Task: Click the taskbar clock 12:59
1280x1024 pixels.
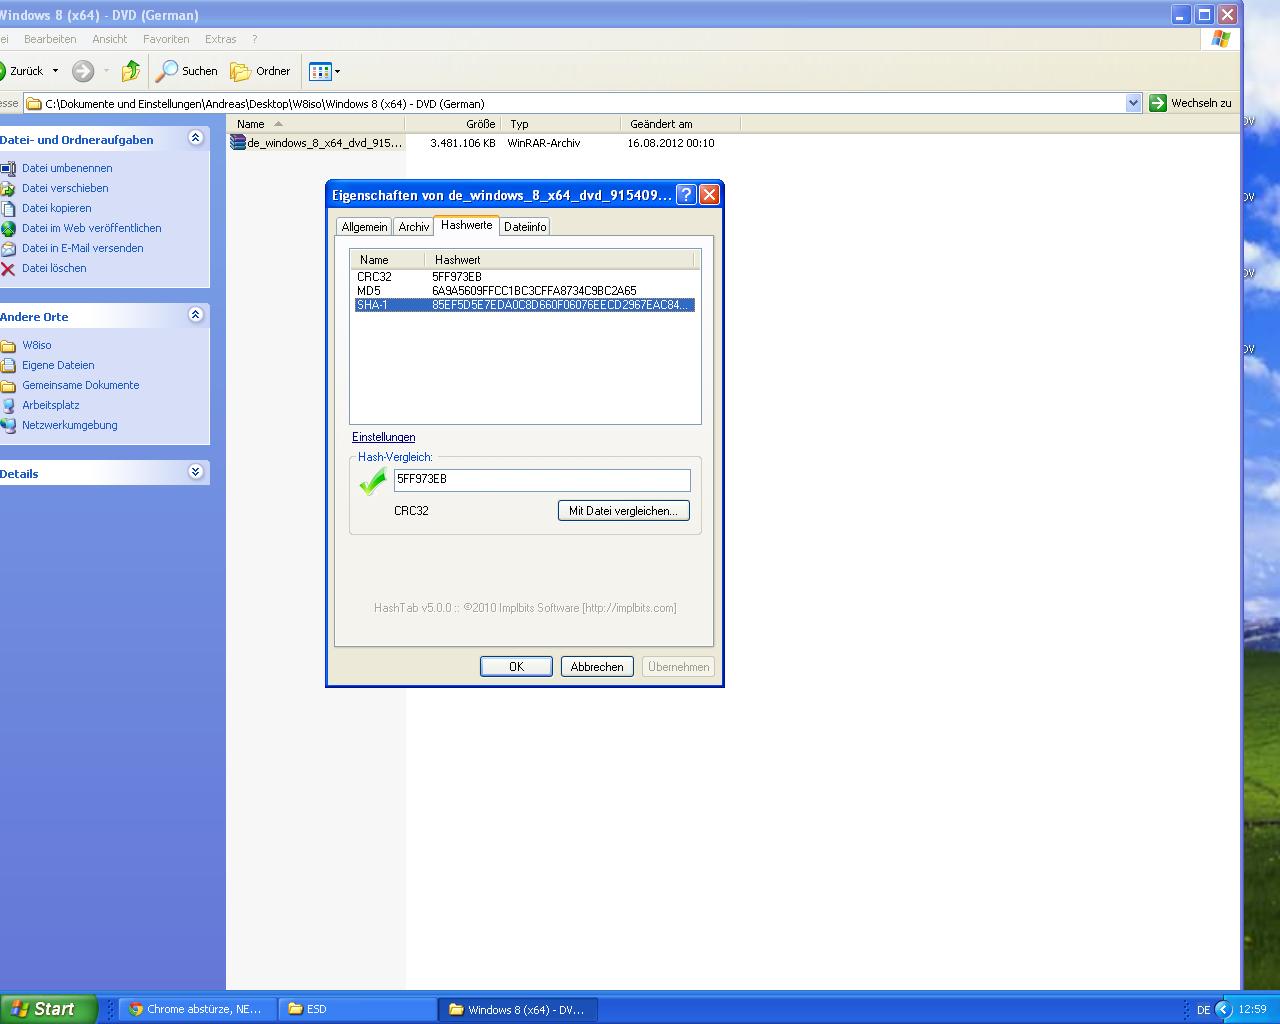Action: point(1252,1010)
